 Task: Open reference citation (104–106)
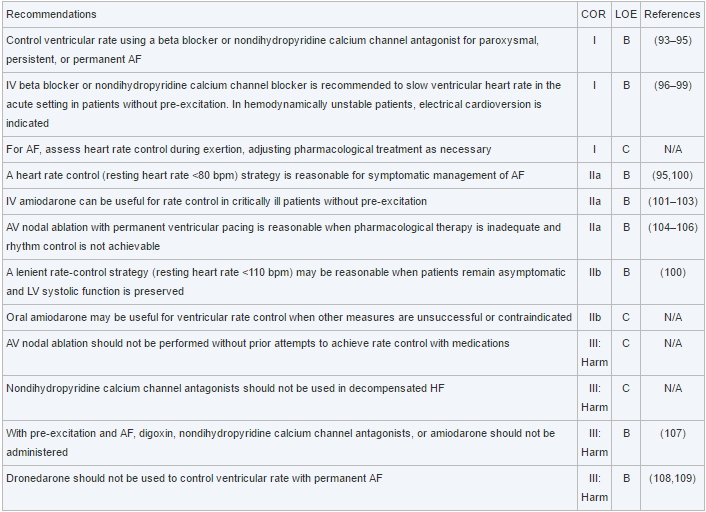(672, 227)
